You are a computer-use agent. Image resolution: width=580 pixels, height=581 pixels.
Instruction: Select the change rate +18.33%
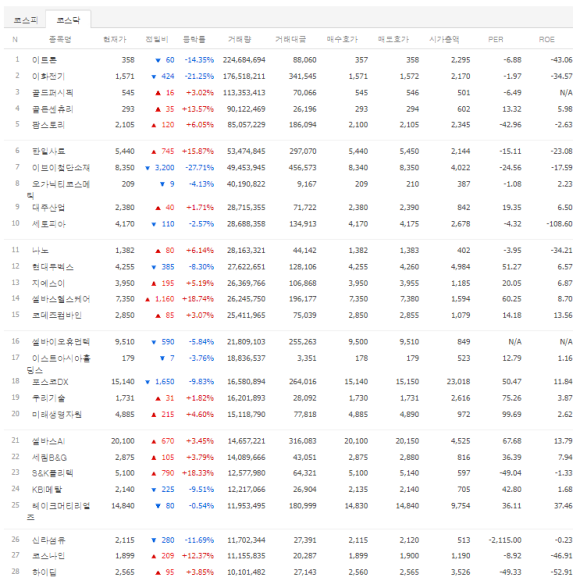(x=198, y=473)
